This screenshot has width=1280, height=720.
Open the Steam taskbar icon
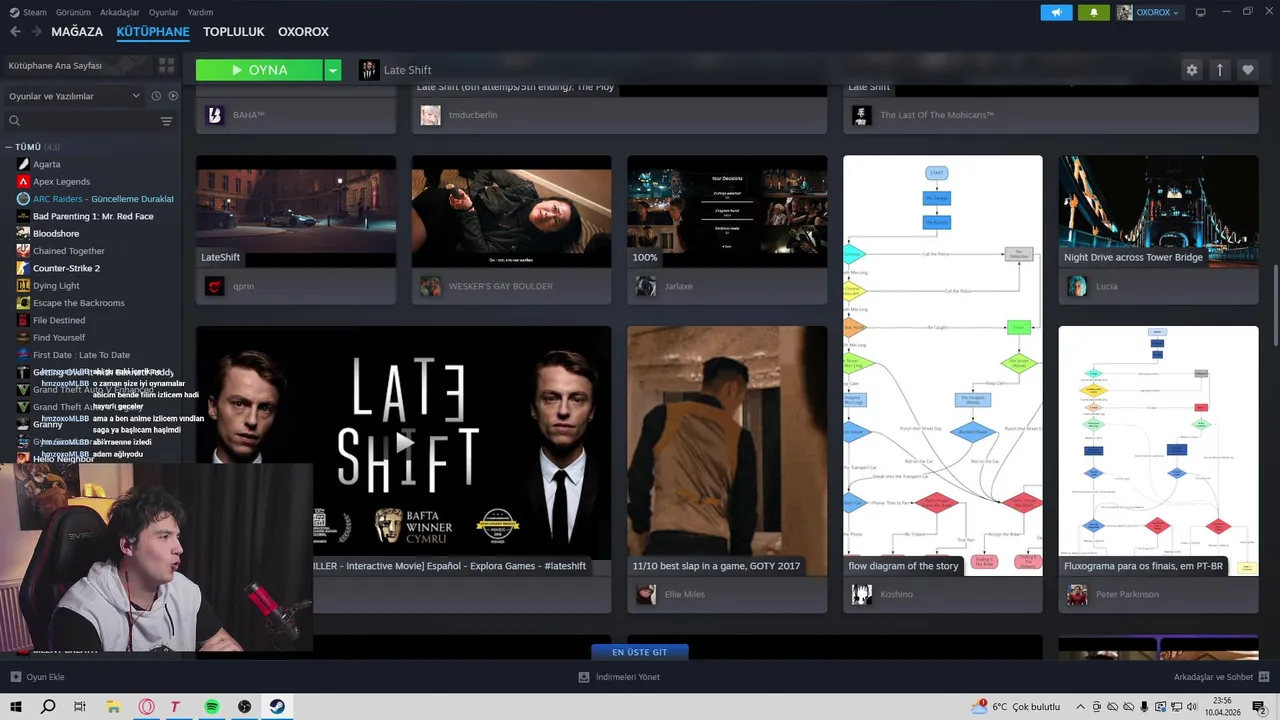(x=277, y=707)
